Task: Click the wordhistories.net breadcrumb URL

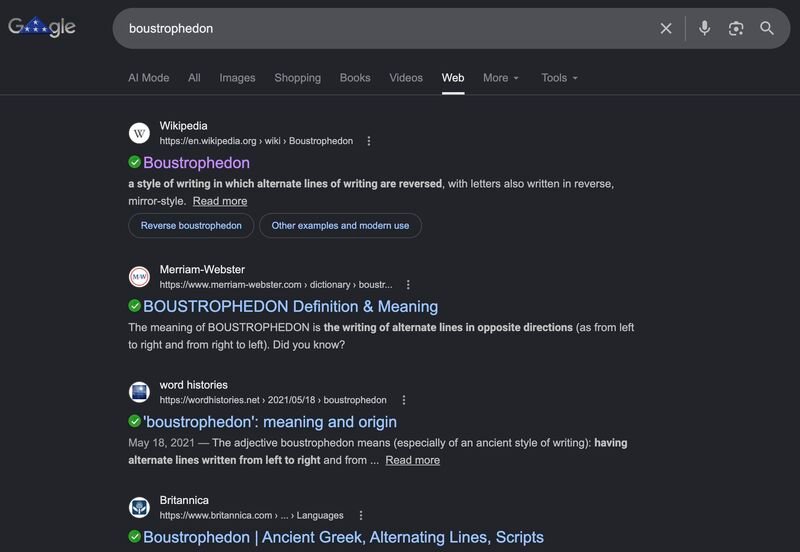Action: click(x=273, y=400)
